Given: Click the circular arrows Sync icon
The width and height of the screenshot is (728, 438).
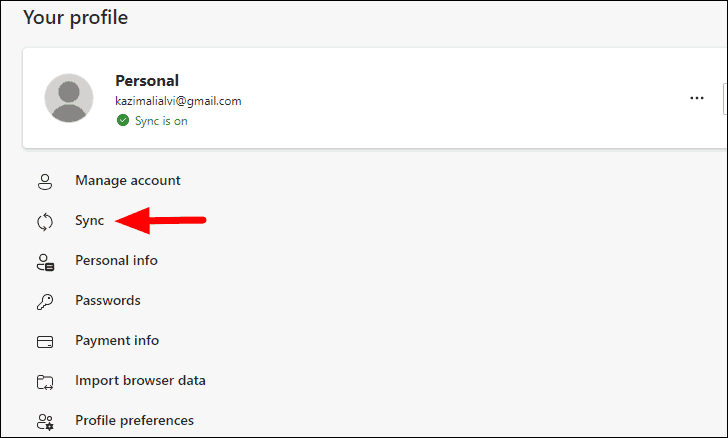Looking at the screenshot, I should 45,222.
